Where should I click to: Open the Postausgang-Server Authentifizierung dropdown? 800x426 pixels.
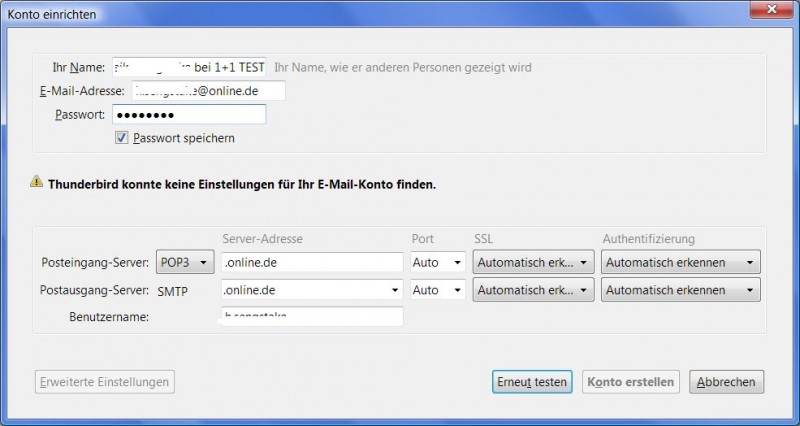[x=680, y=290]
